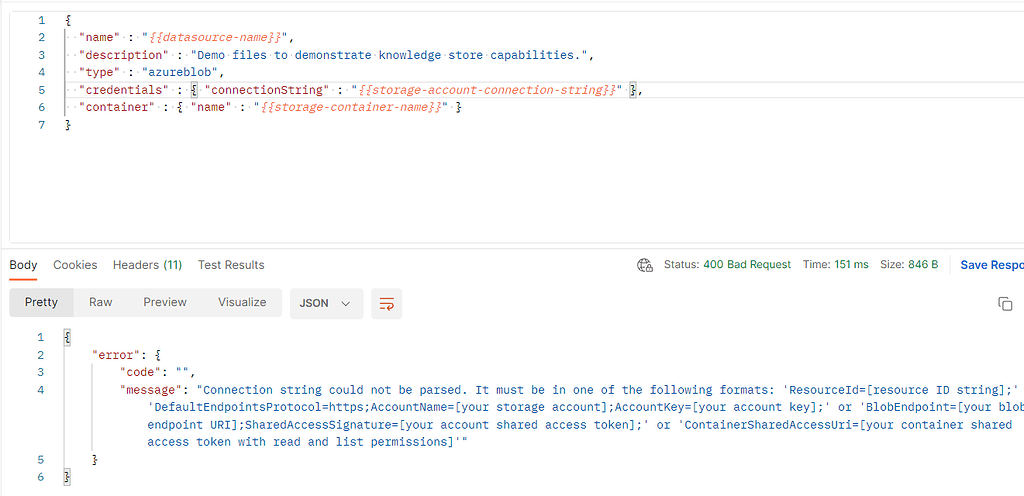The width and height of the screenshot is (1024, 496).
Task: Click the {{storage-account-connection-string}} variable
Action: [x=487, y=90]
